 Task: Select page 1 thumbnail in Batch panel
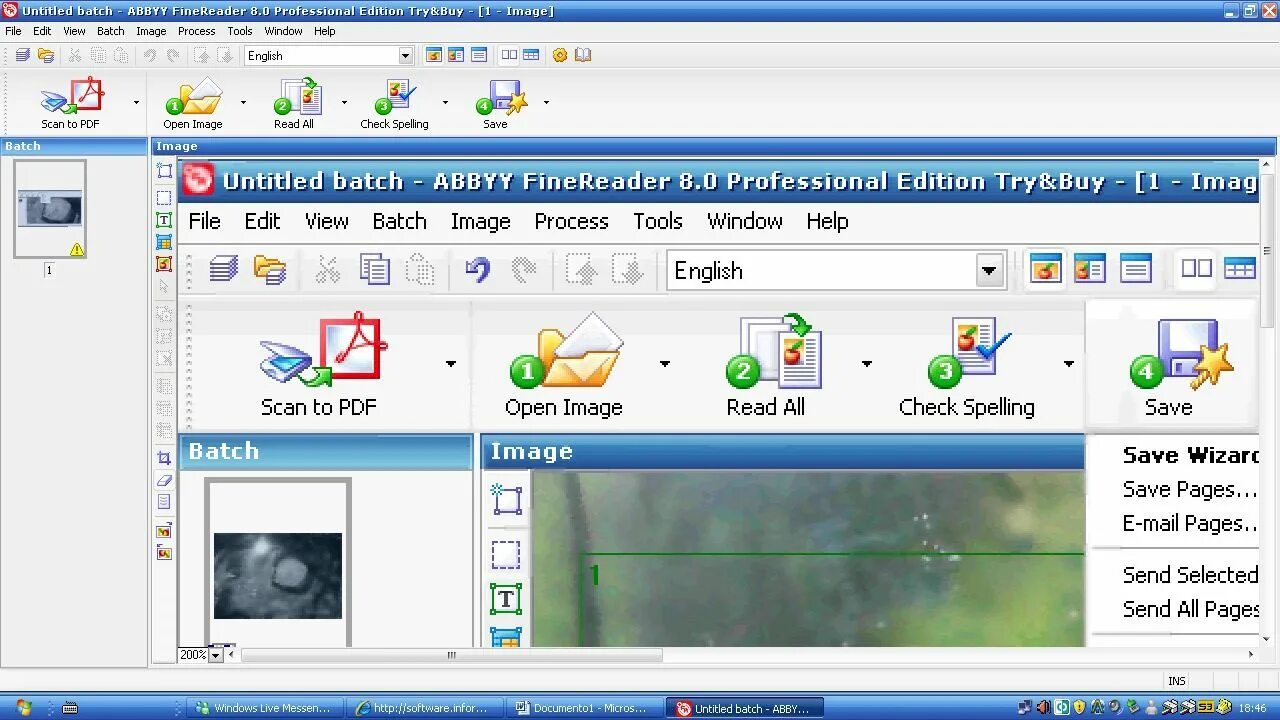point(50,210)
